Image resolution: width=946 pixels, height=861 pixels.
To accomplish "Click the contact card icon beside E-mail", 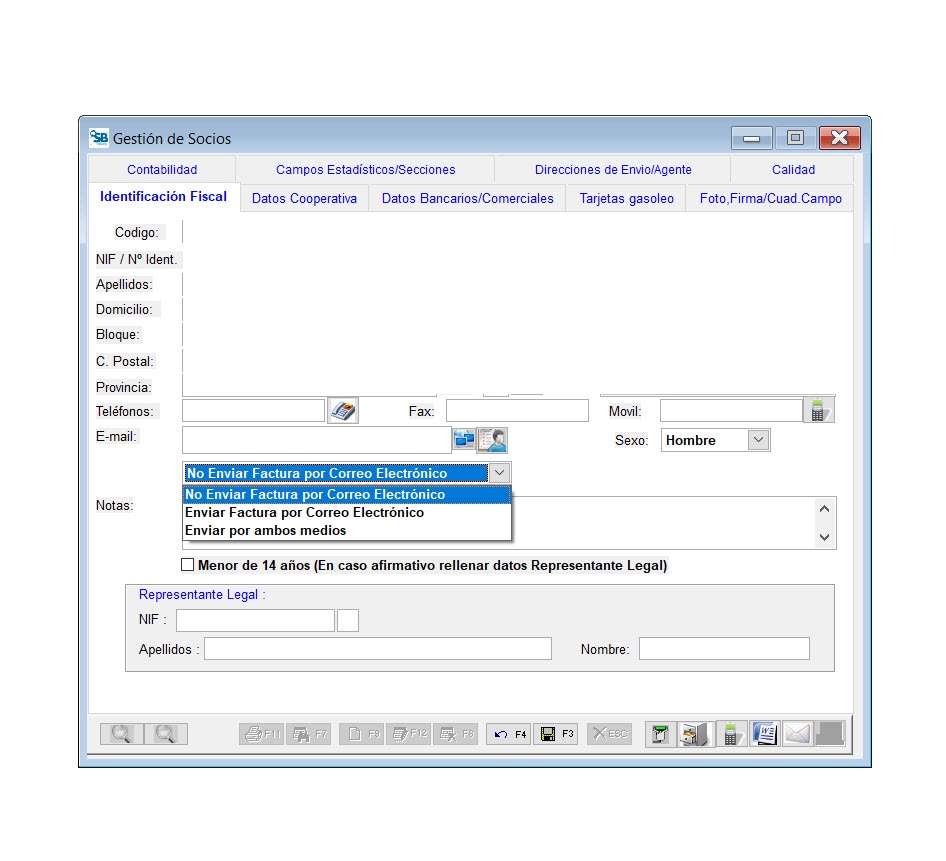I will point(492,440).
